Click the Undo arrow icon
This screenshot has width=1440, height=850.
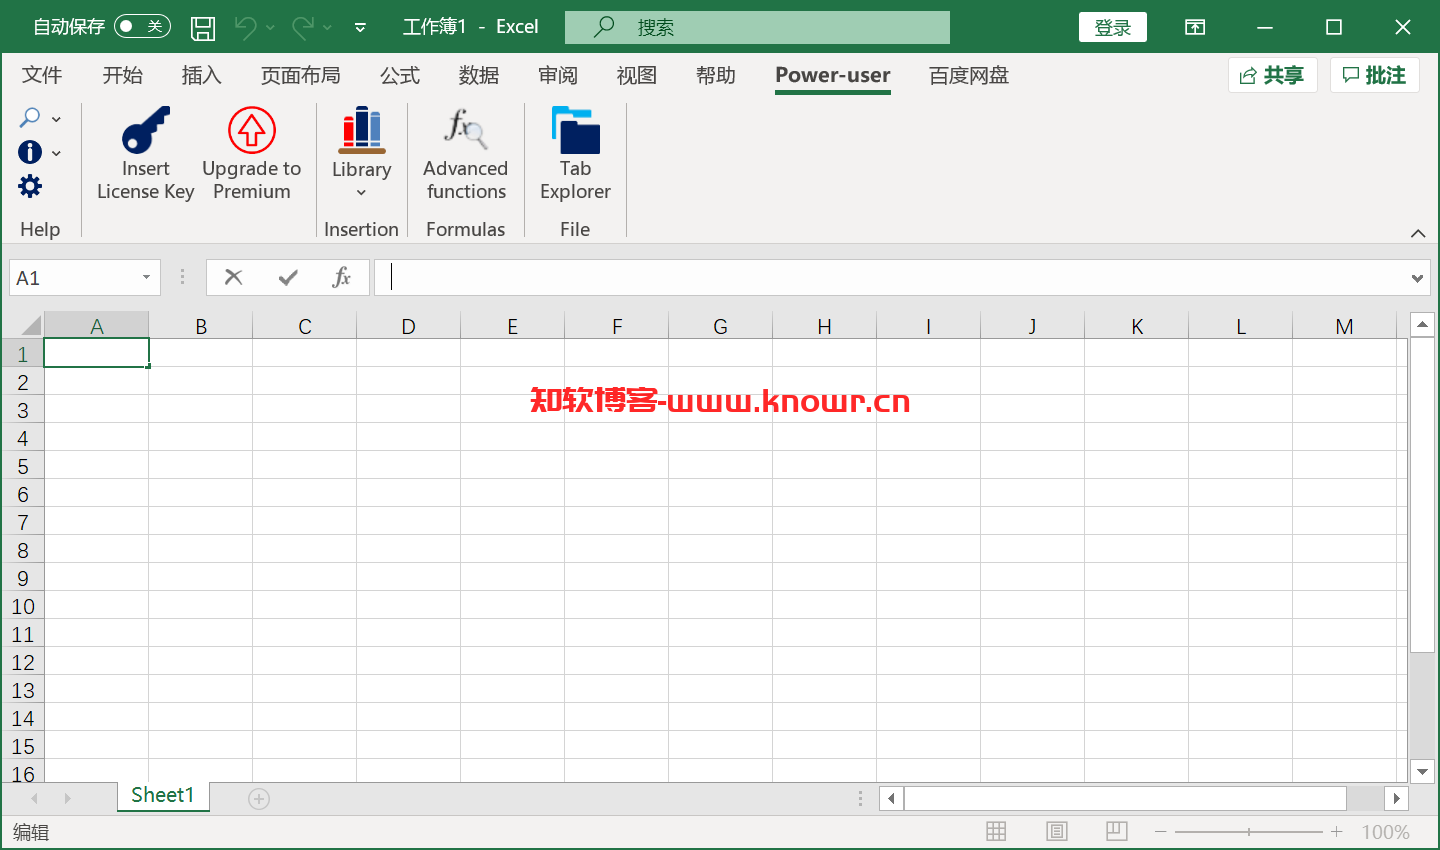coord(245,27)
